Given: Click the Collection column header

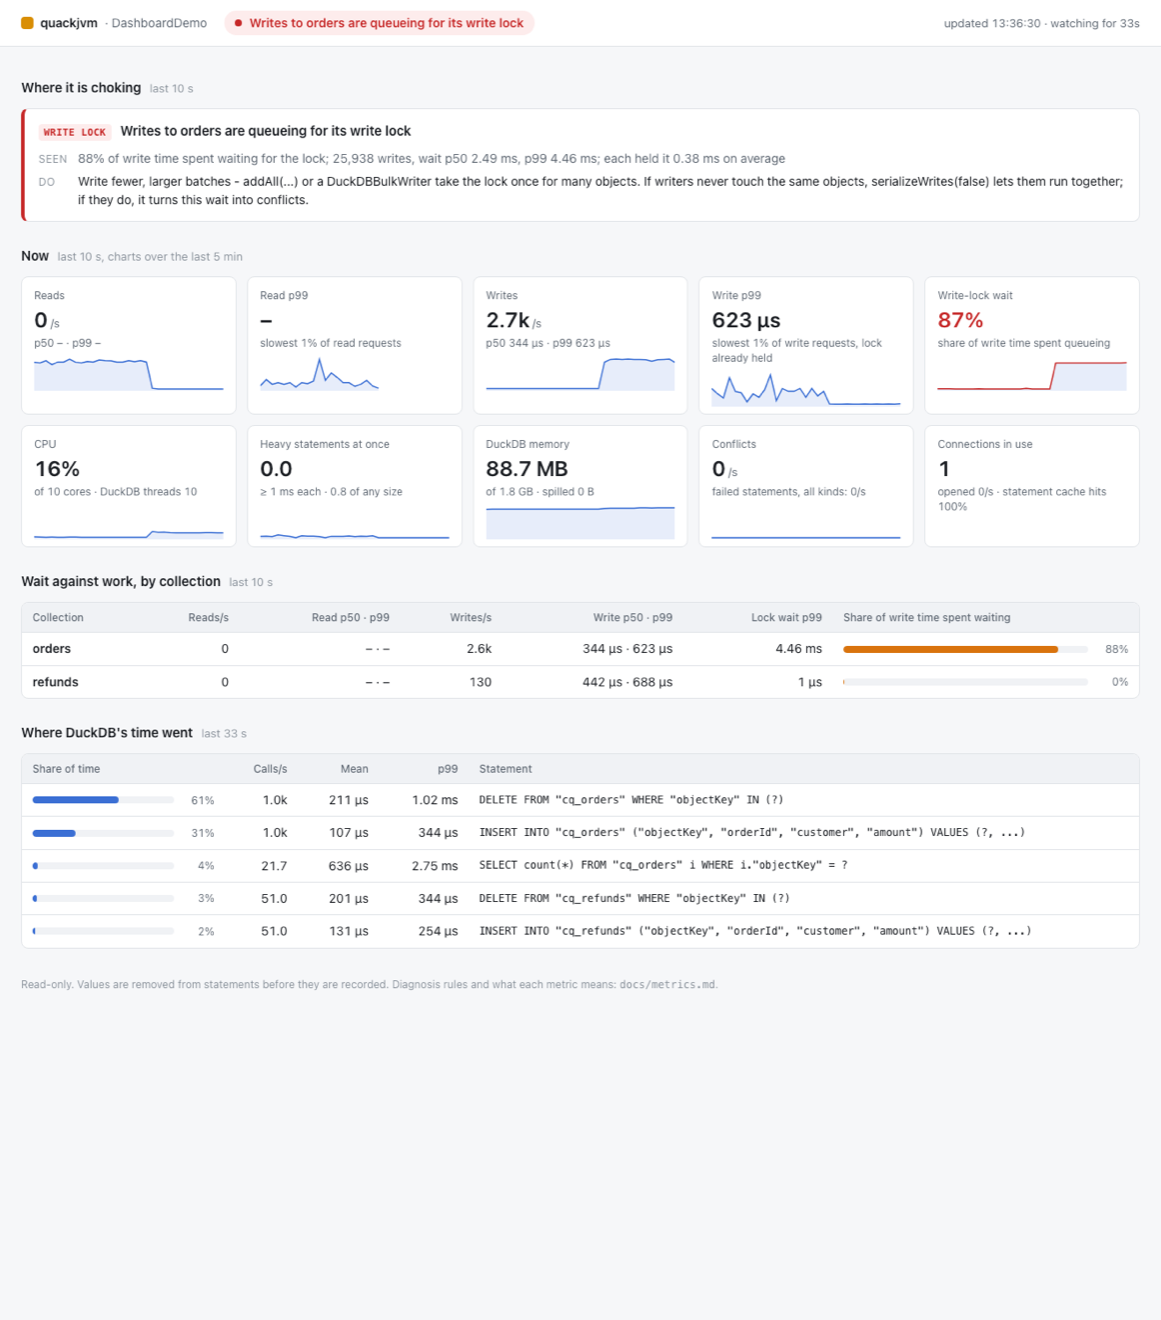Looking at the screenshot, I should click(x=58, y=618).
